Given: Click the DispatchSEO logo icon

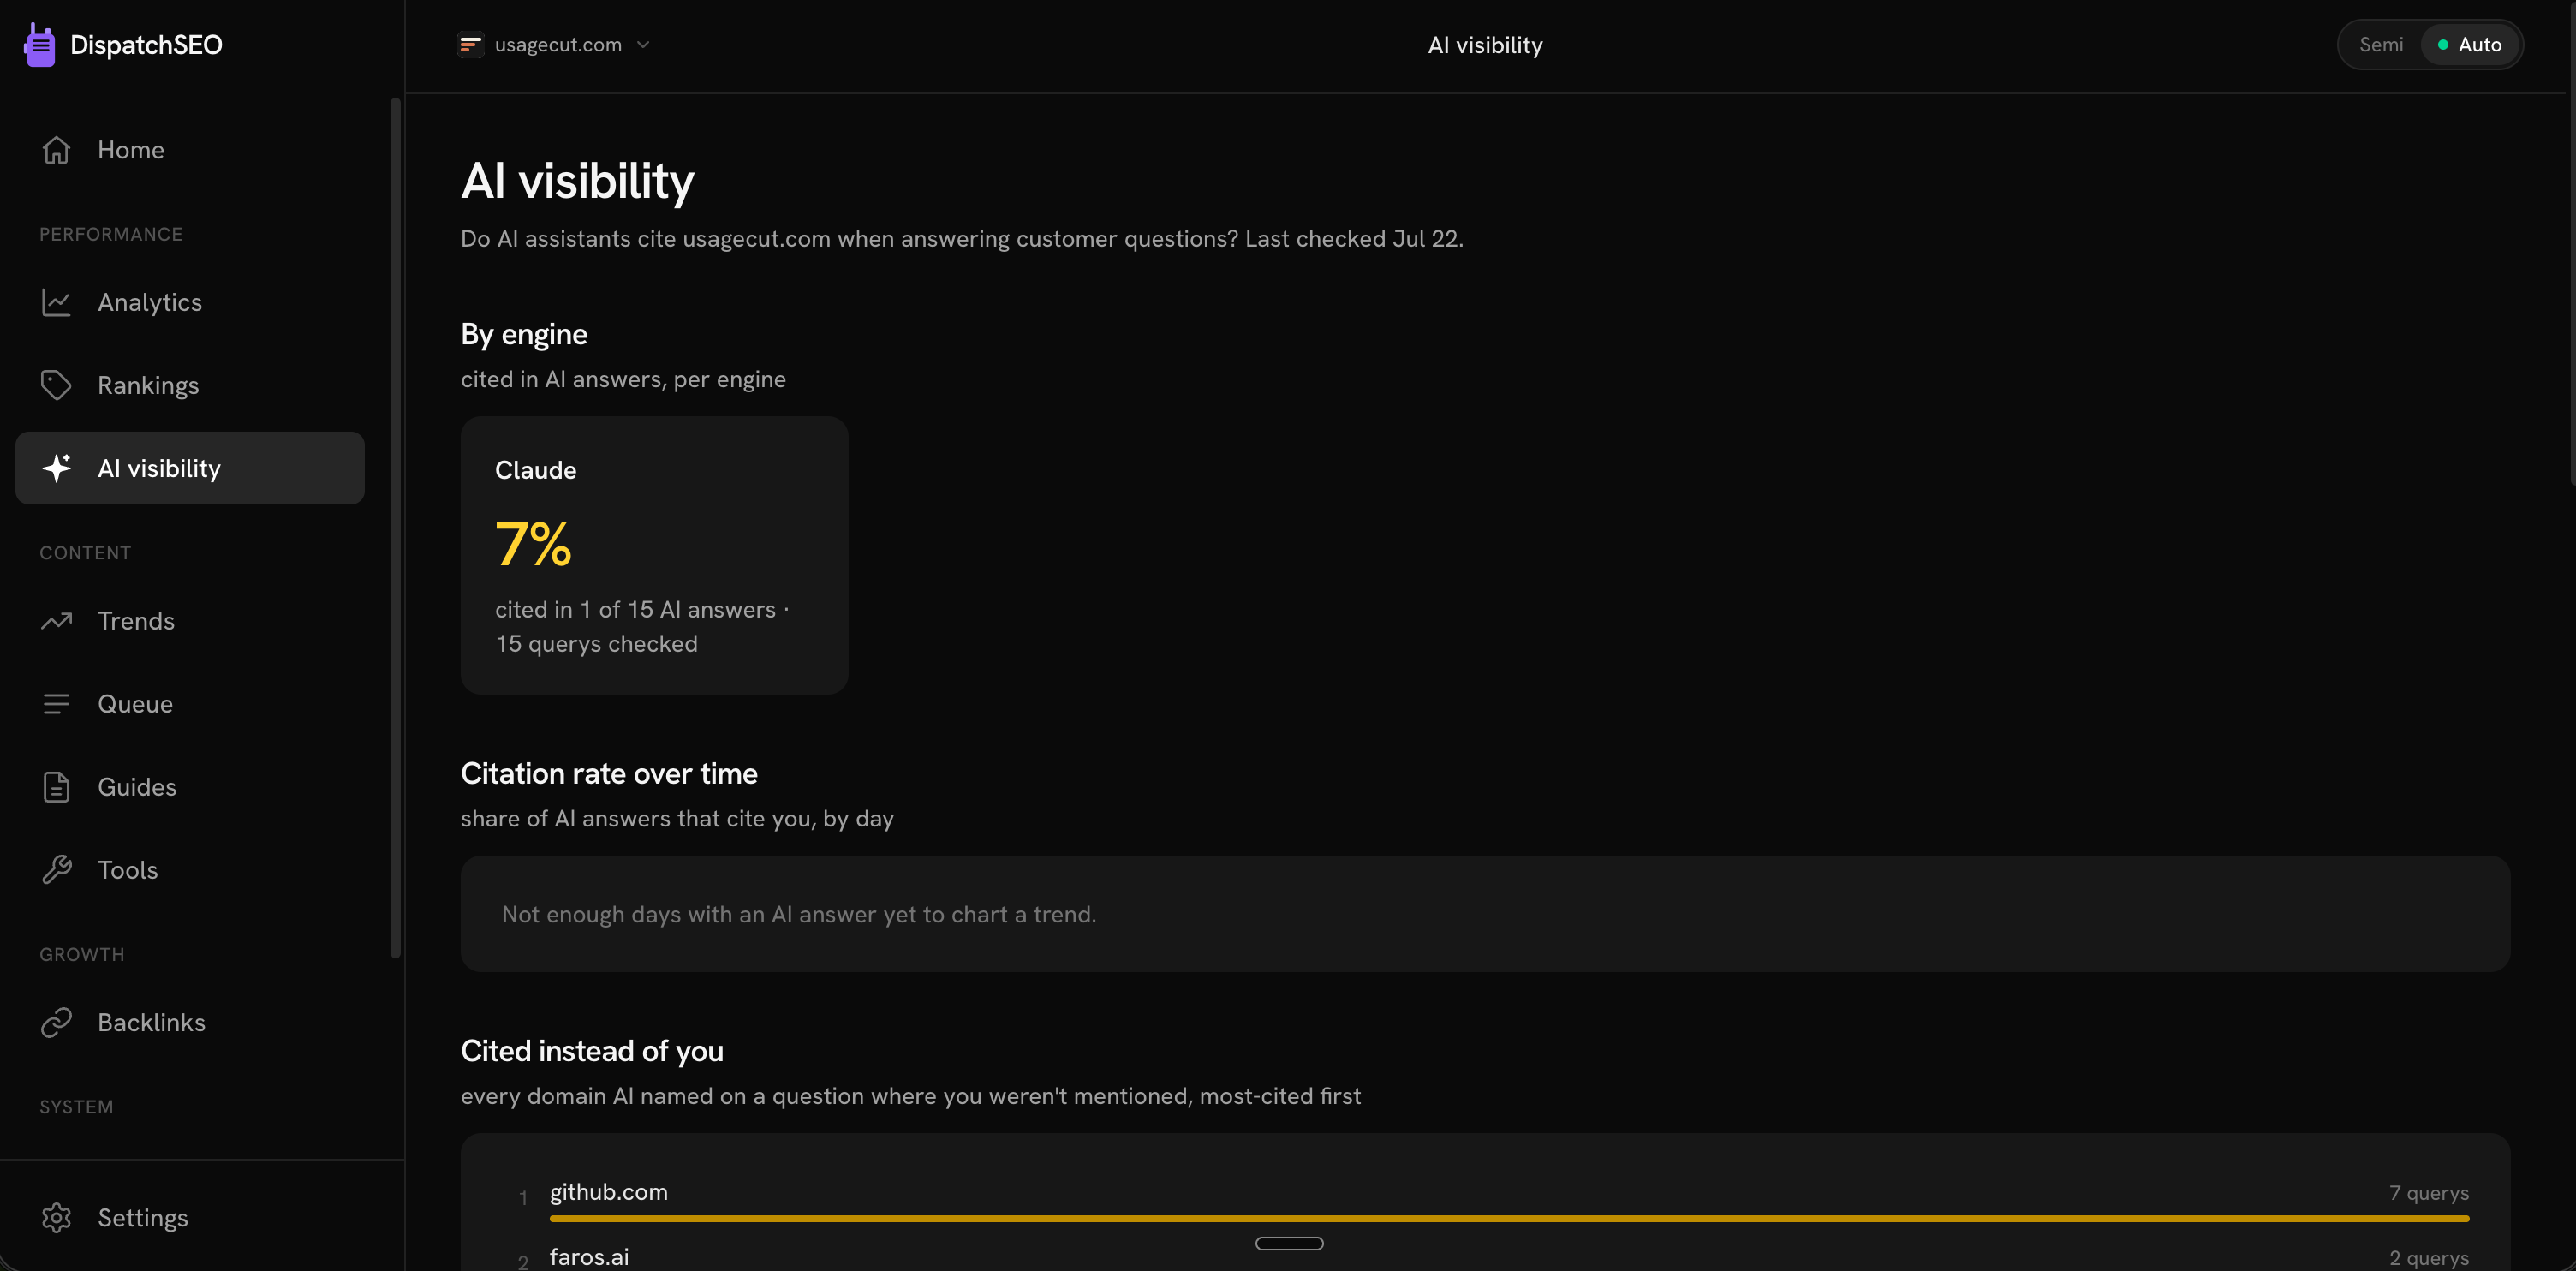Looking at the screenshot, I should (x=39, y=45).
